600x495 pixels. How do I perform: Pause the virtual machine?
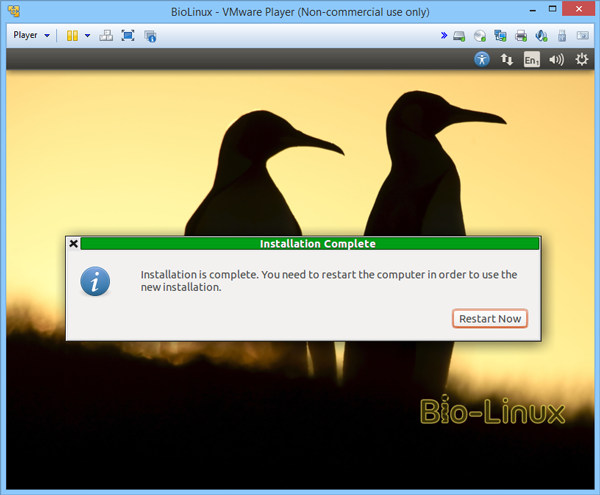pyautogui.click(x=72, y=36)
